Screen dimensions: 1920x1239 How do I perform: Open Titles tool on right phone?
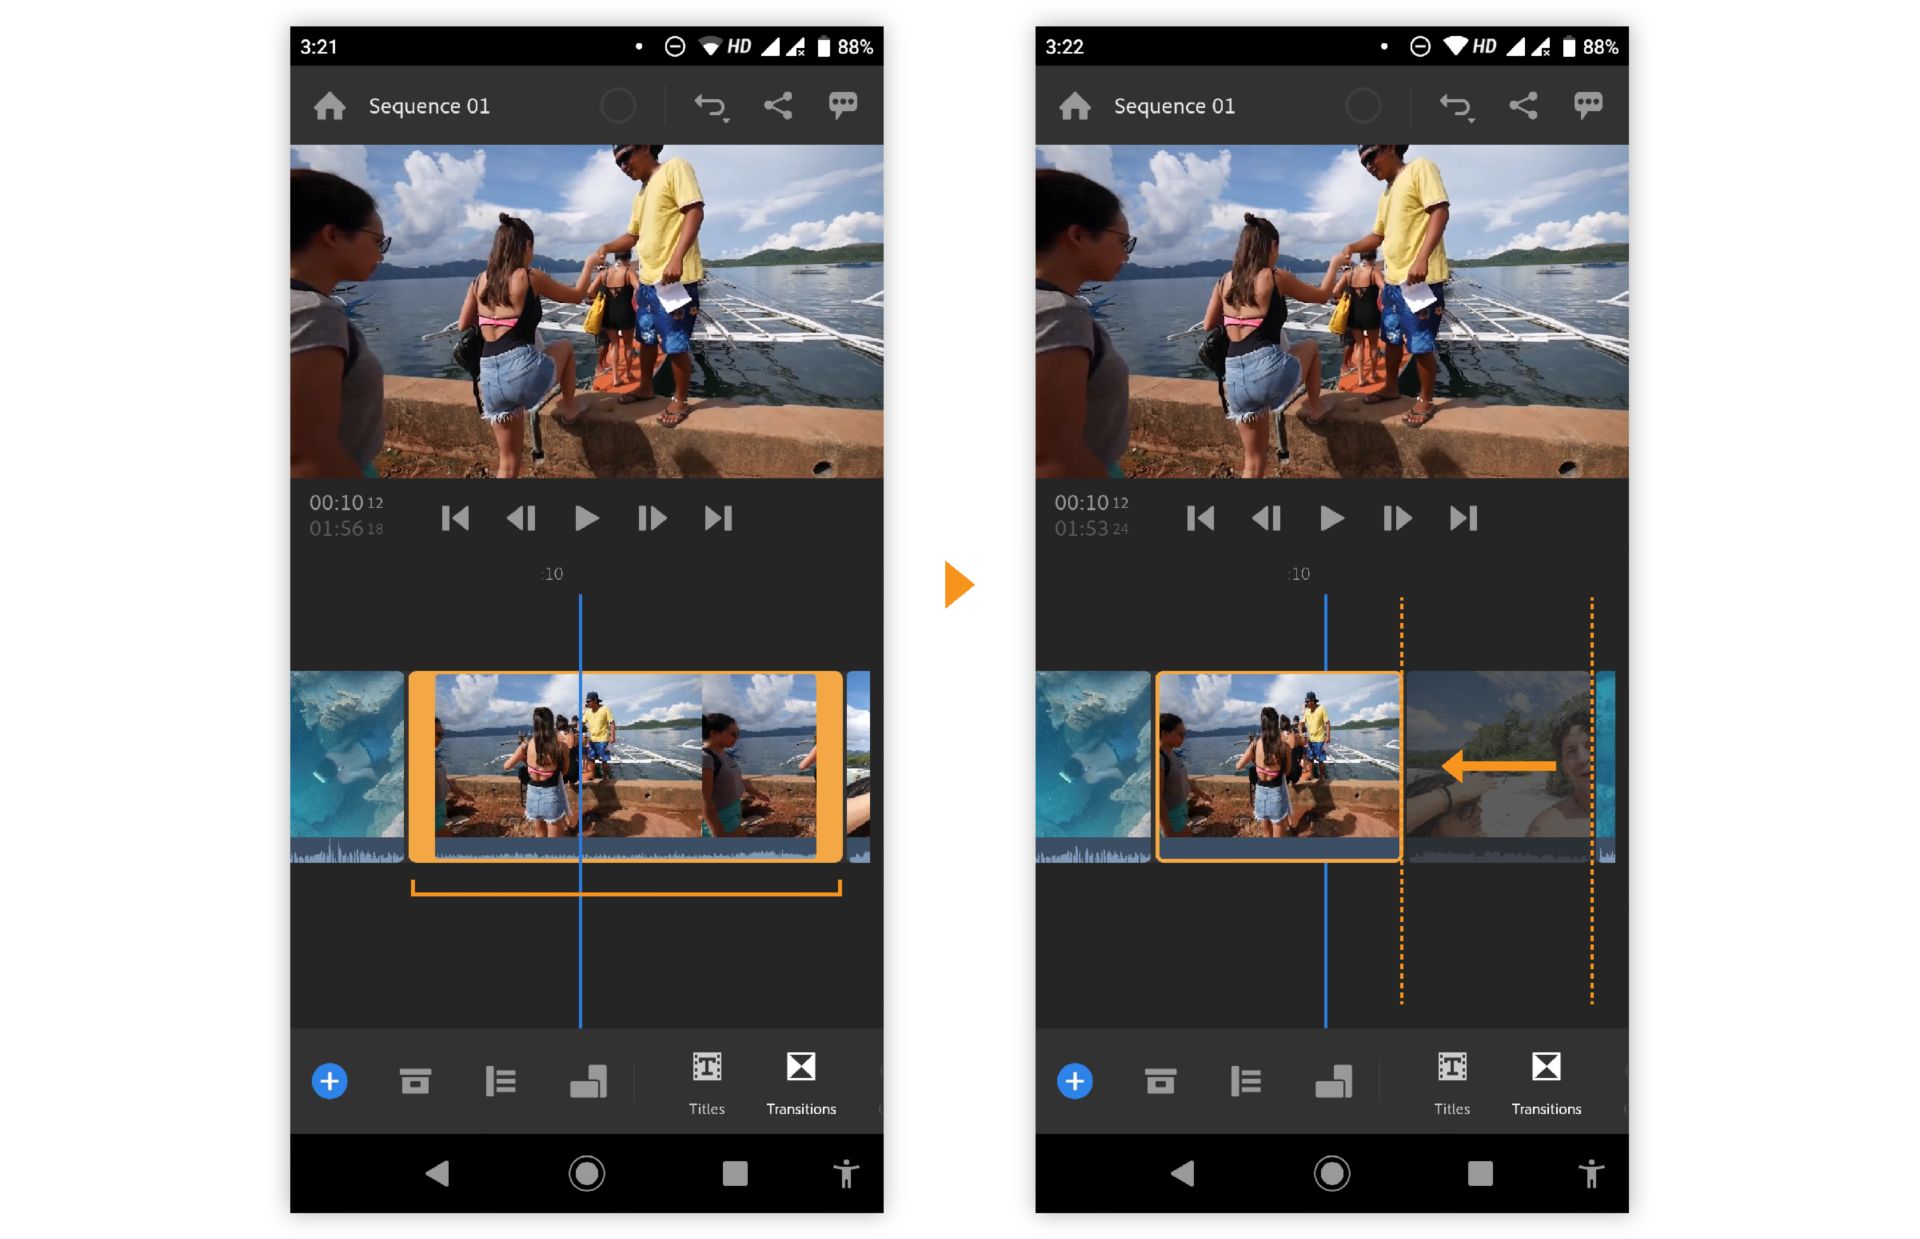[x=1451, y=1082]
